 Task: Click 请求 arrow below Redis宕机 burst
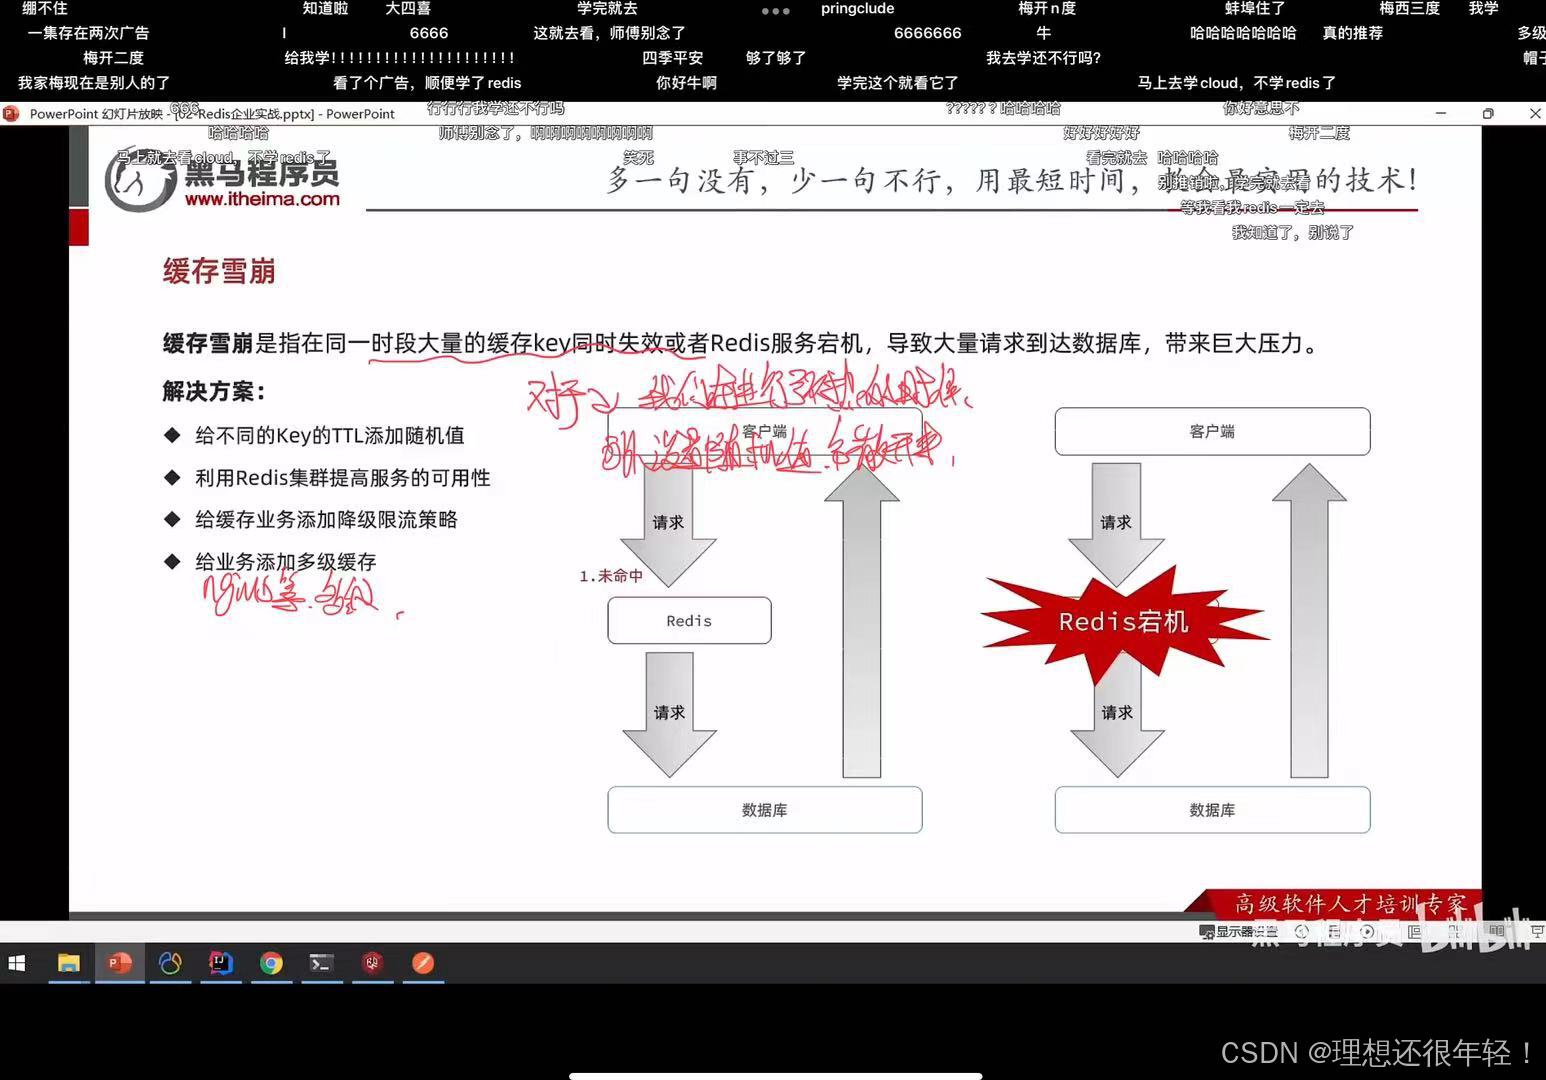click(1117, 713)
